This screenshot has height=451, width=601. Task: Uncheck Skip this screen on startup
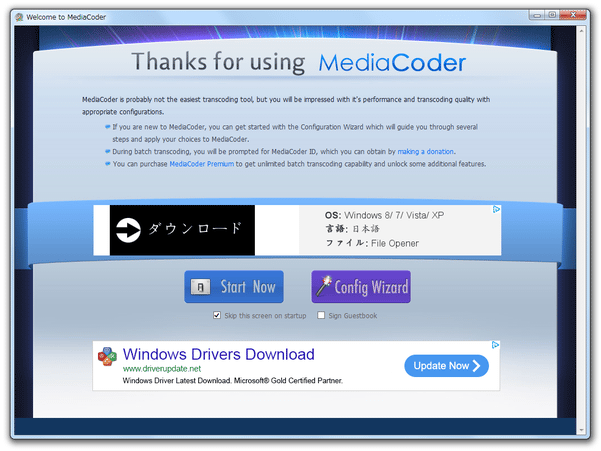(217, 315)
